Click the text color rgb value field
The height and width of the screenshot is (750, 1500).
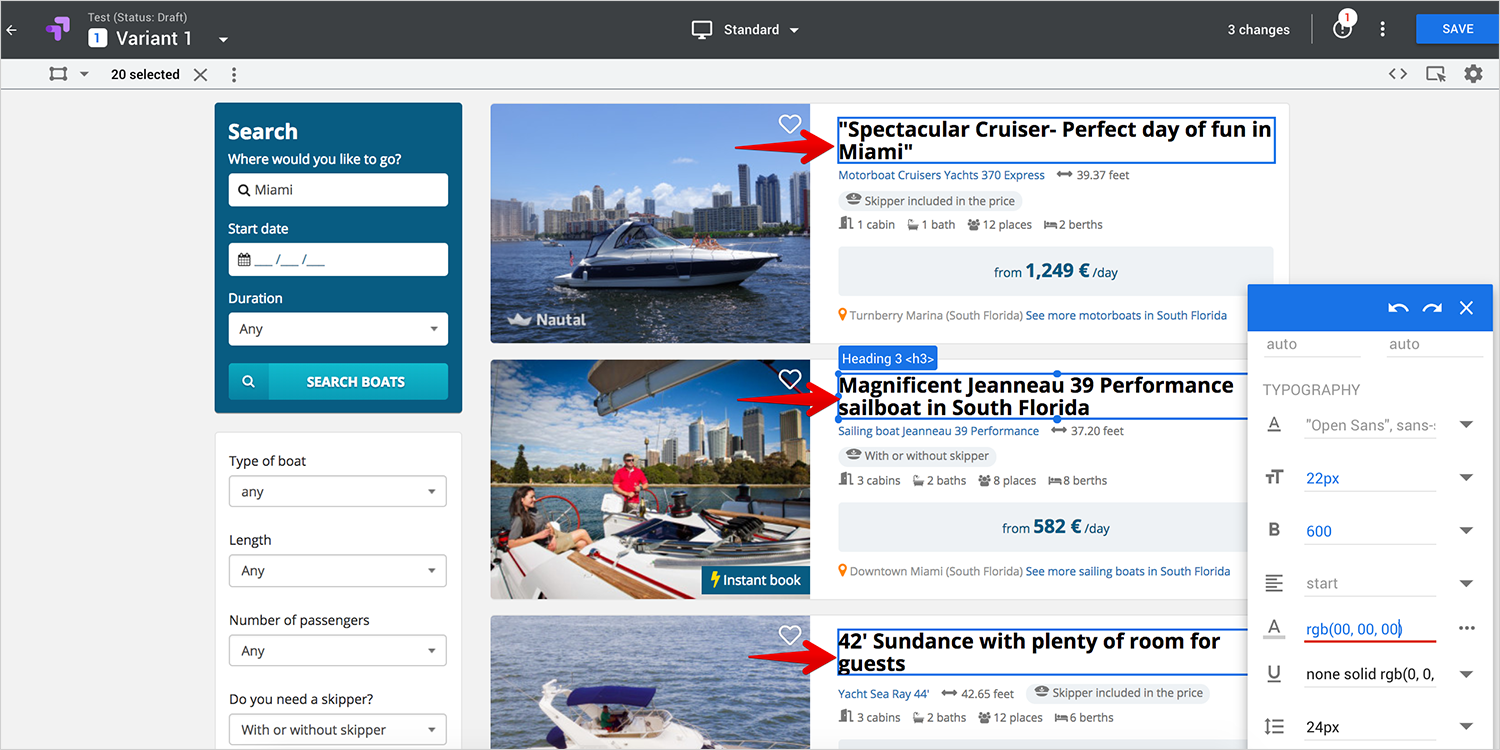[1369, 629]
